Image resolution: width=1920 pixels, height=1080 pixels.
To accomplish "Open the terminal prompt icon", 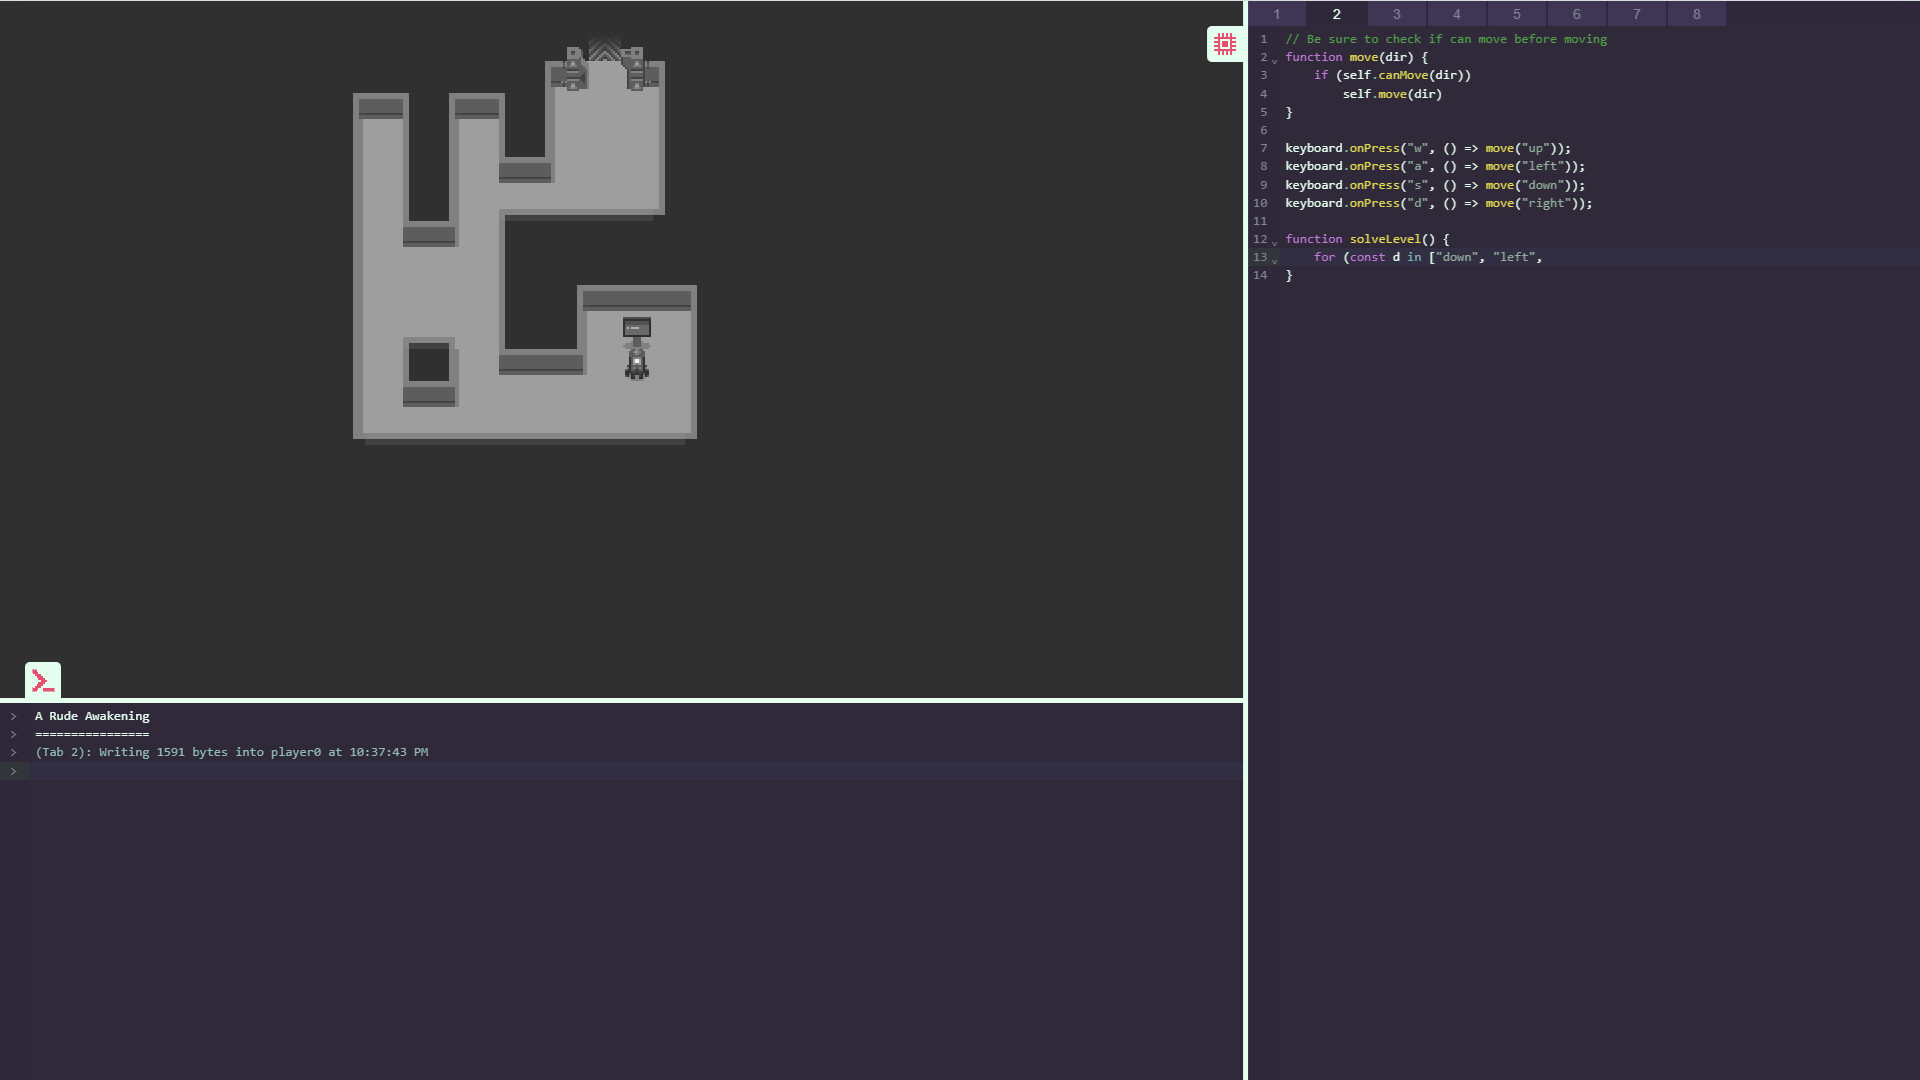I will click(x=43, y=681).
